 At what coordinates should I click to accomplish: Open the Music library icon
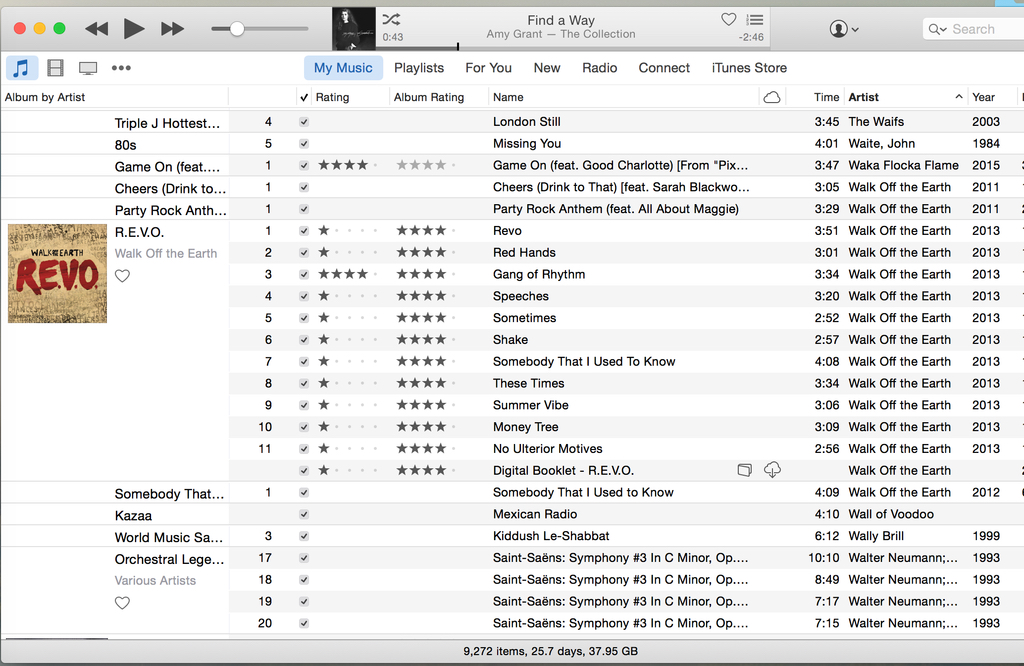pyautogui.click(x=22, y=68)
